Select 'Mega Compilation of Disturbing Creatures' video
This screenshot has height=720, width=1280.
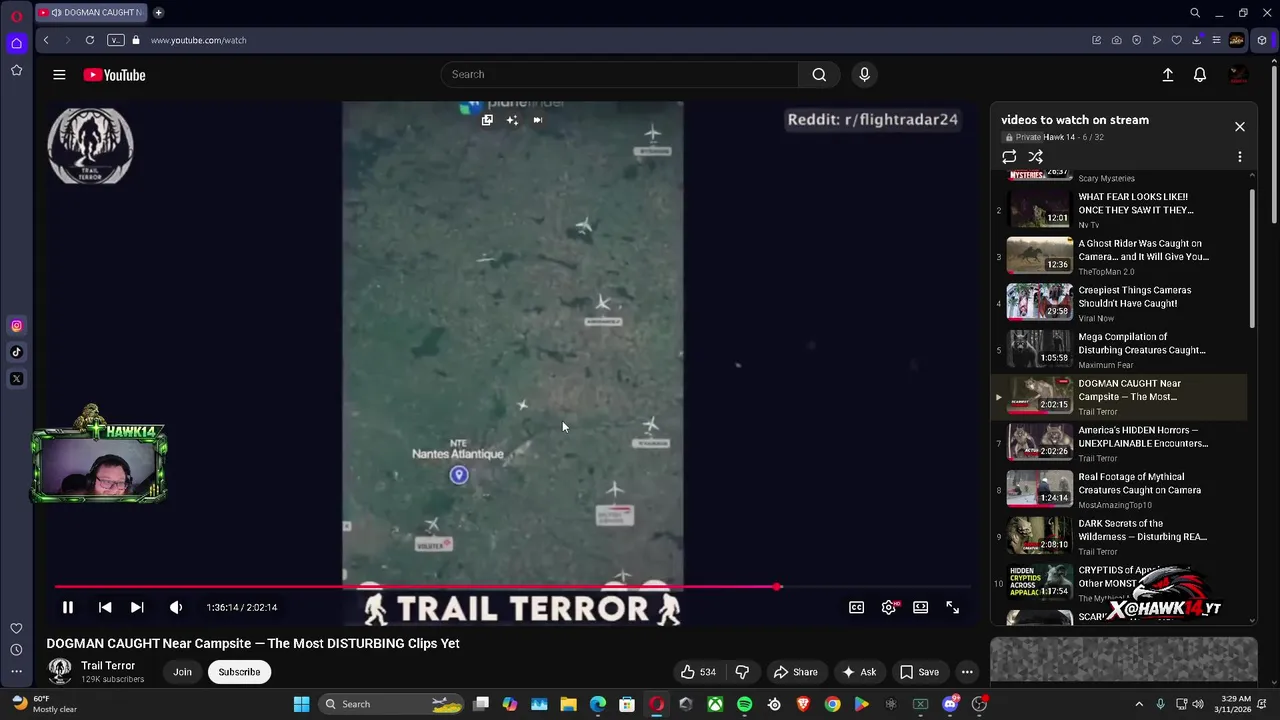1120,350
